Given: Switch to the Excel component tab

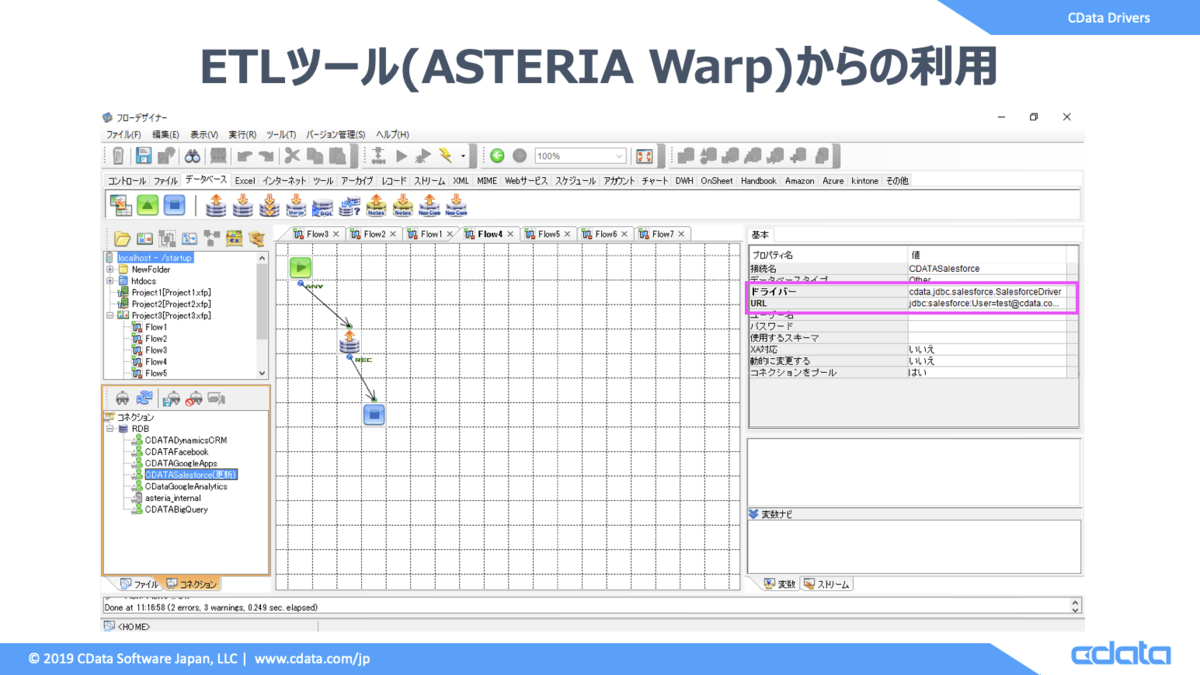Looking at the screenshot, I should click(x=245, y=181).
